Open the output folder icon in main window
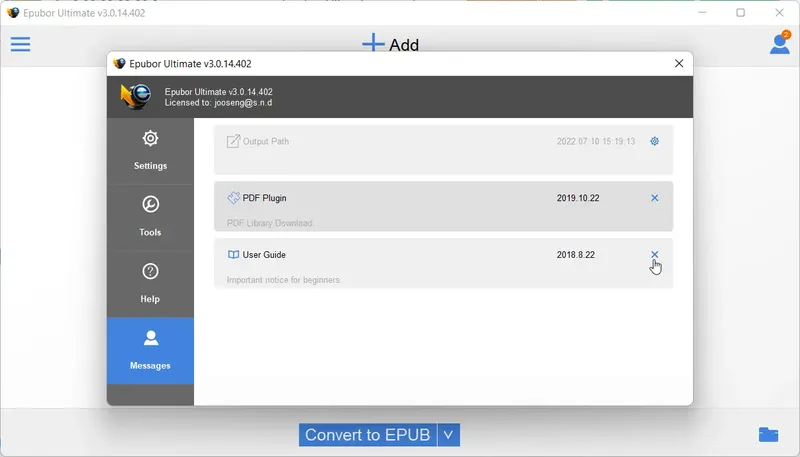The width and height of the screenshot is (800, 457). pos(768,435)
